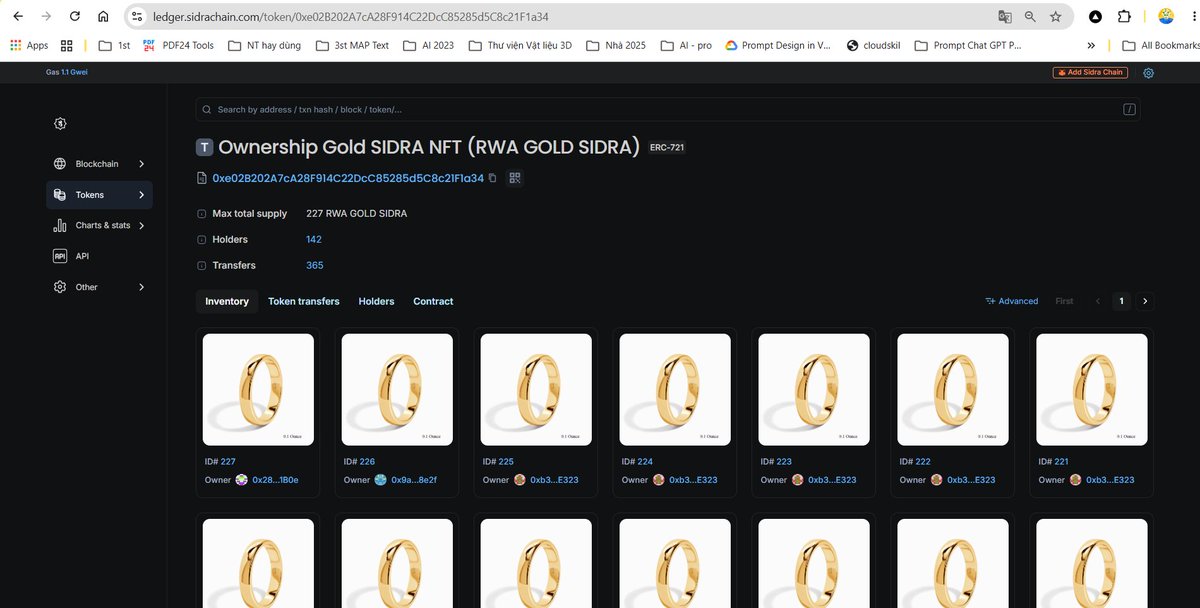1200x608 pixels.
Task: Switch to the Inventory tab
Action: click(227, 301)
